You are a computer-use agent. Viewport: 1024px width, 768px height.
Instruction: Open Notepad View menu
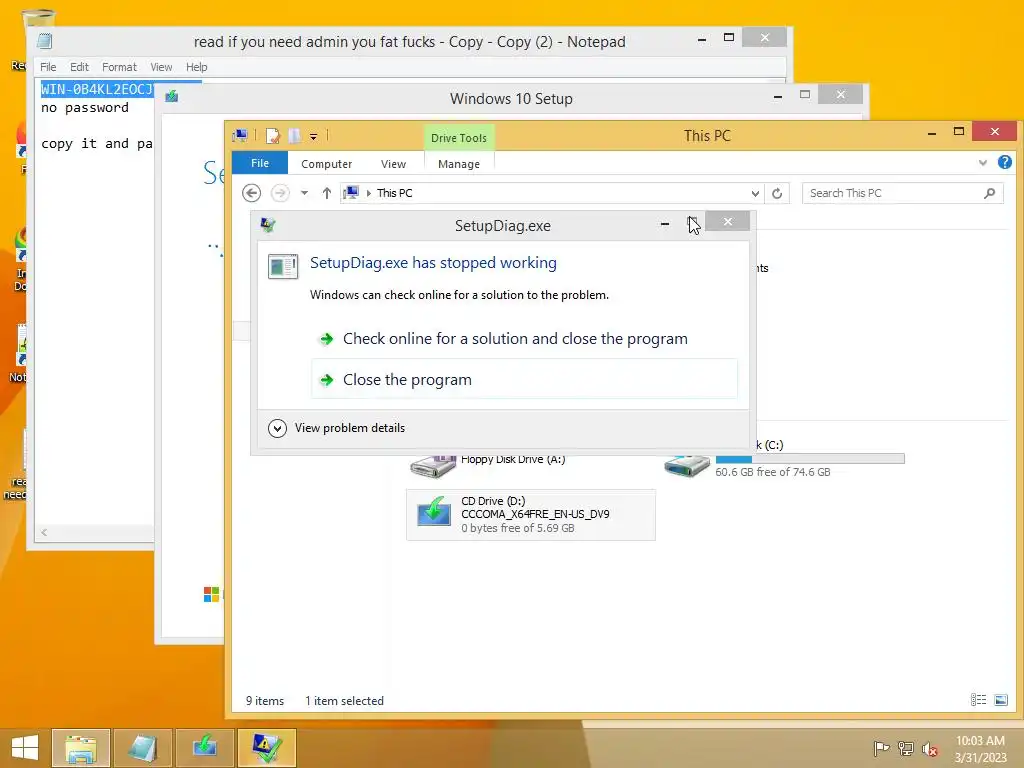point(161,67)
